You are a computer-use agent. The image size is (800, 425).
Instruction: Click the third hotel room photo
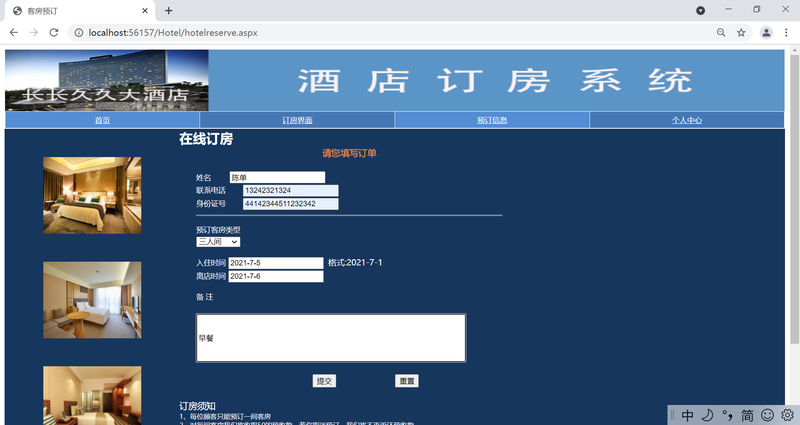[x=92, y=395]
